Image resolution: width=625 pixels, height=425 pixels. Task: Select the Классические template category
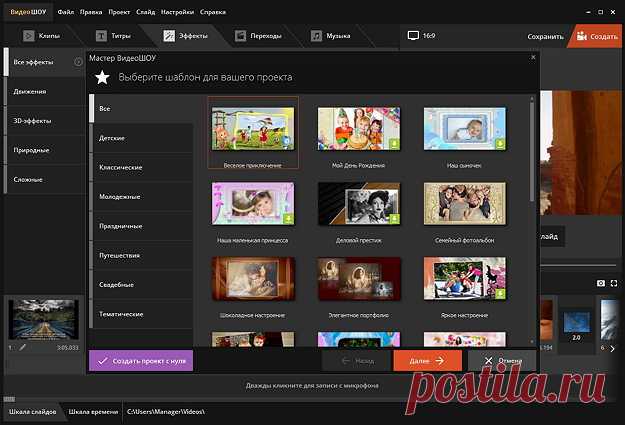[x=142, y=167]
